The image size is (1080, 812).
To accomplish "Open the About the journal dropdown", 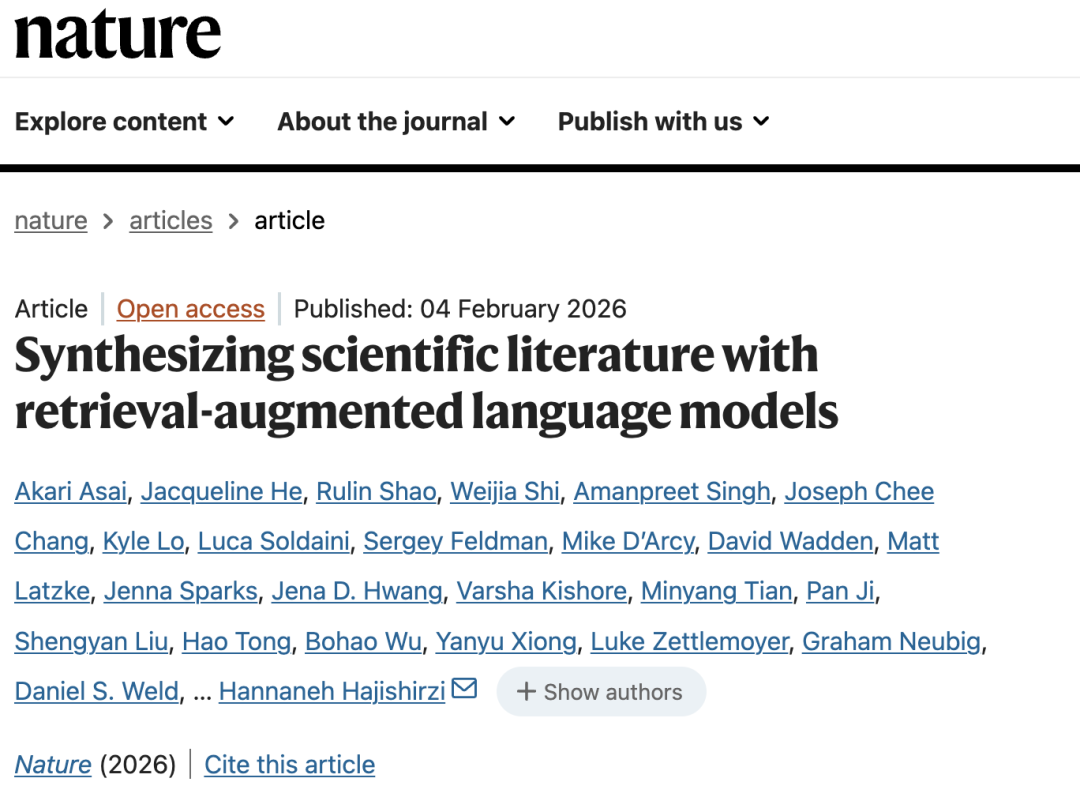I will click(x=396, y=122).
